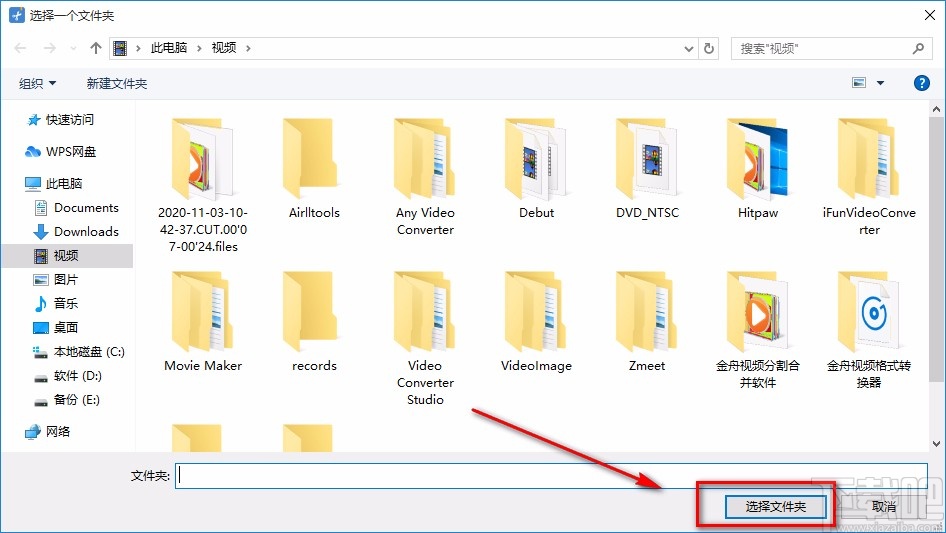Select the VideoImage folder
946x533 pixels.
click(x=536, y=322)
